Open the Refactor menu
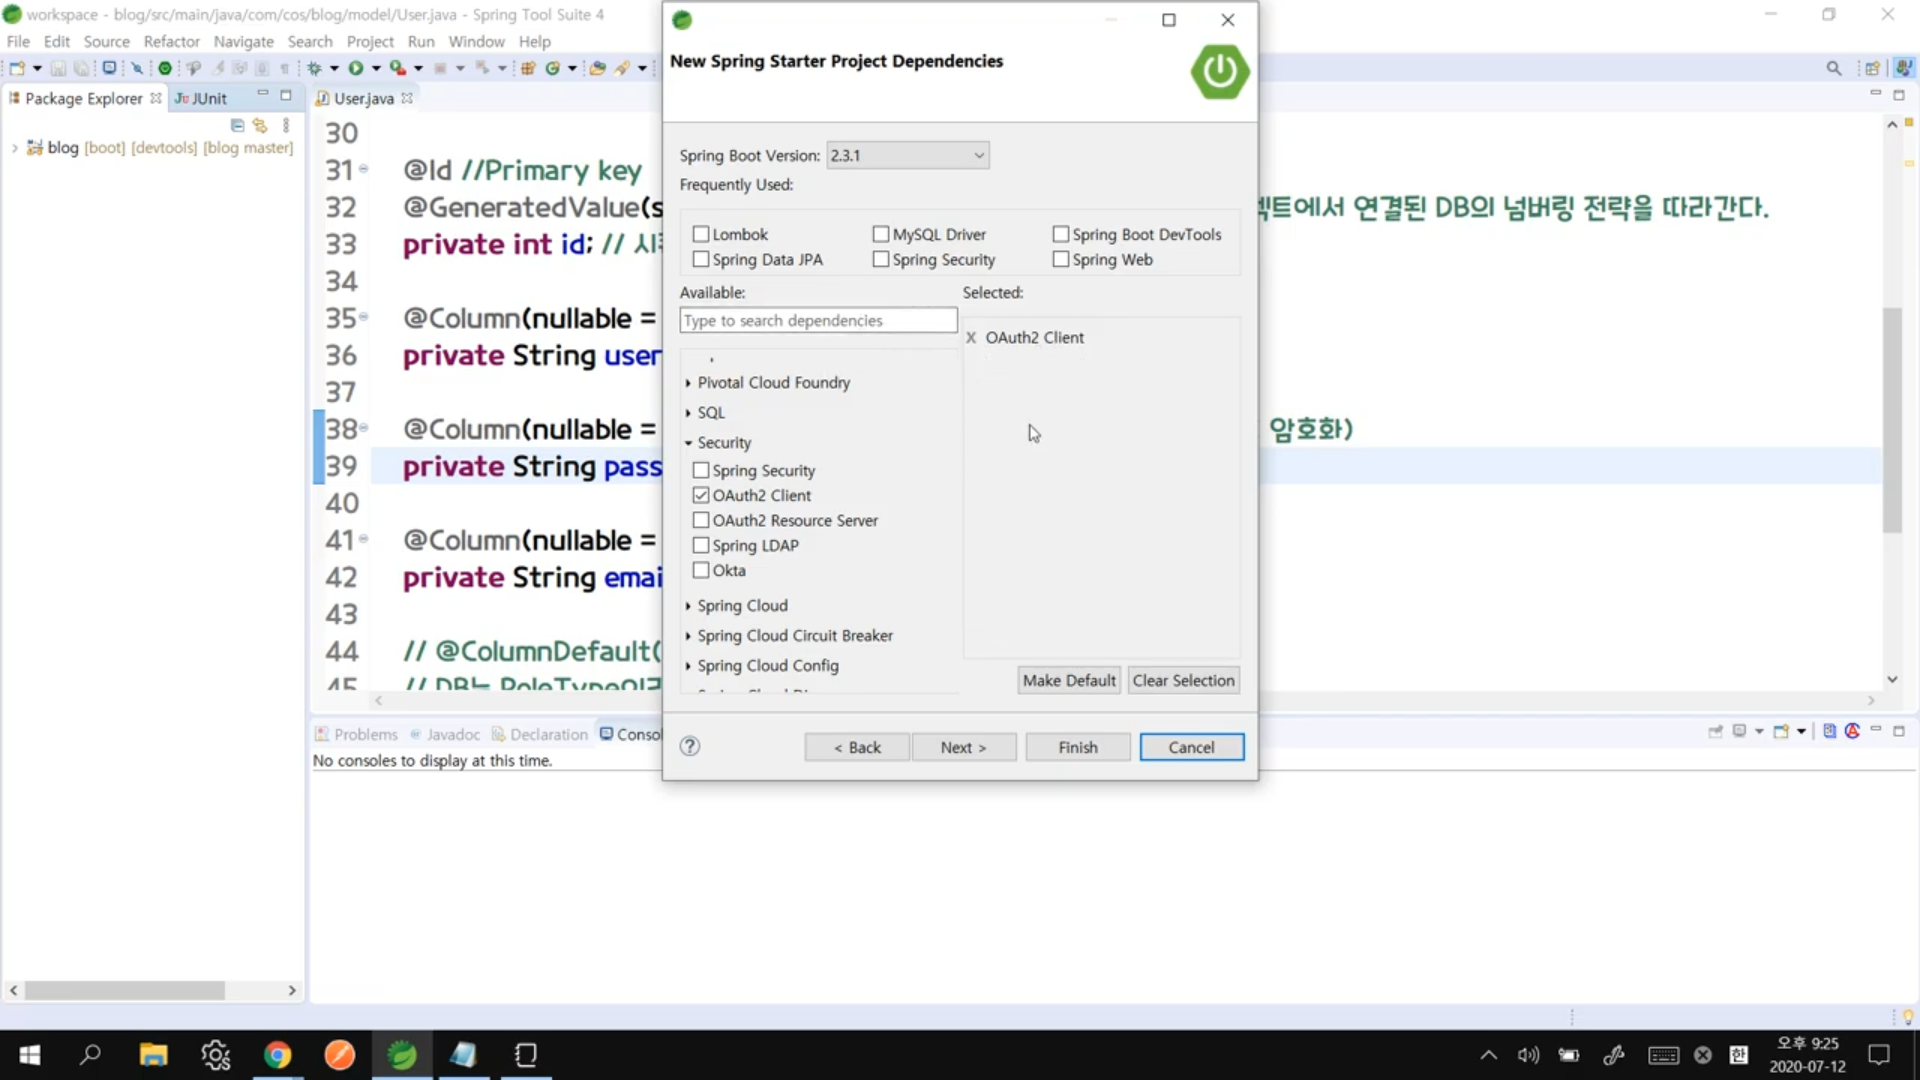 (171, 41)
